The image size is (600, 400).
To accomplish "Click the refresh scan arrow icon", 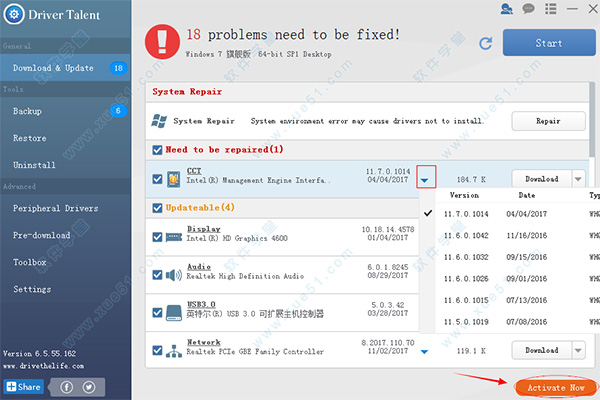I will click(x=486, y=43).
